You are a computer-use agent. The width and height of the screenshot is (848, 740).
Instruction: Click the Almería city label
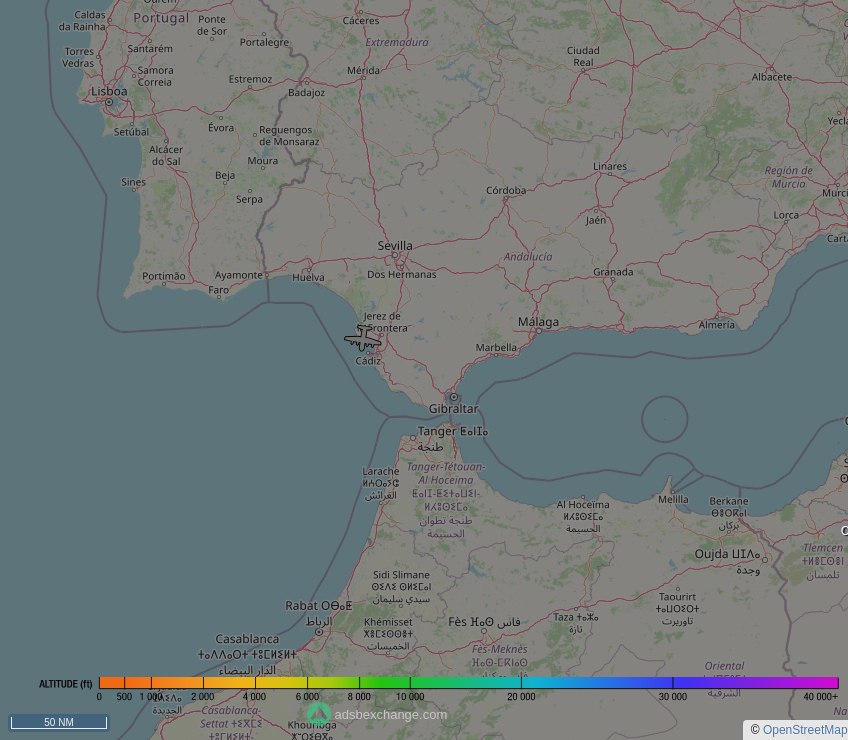click(717, 325)
